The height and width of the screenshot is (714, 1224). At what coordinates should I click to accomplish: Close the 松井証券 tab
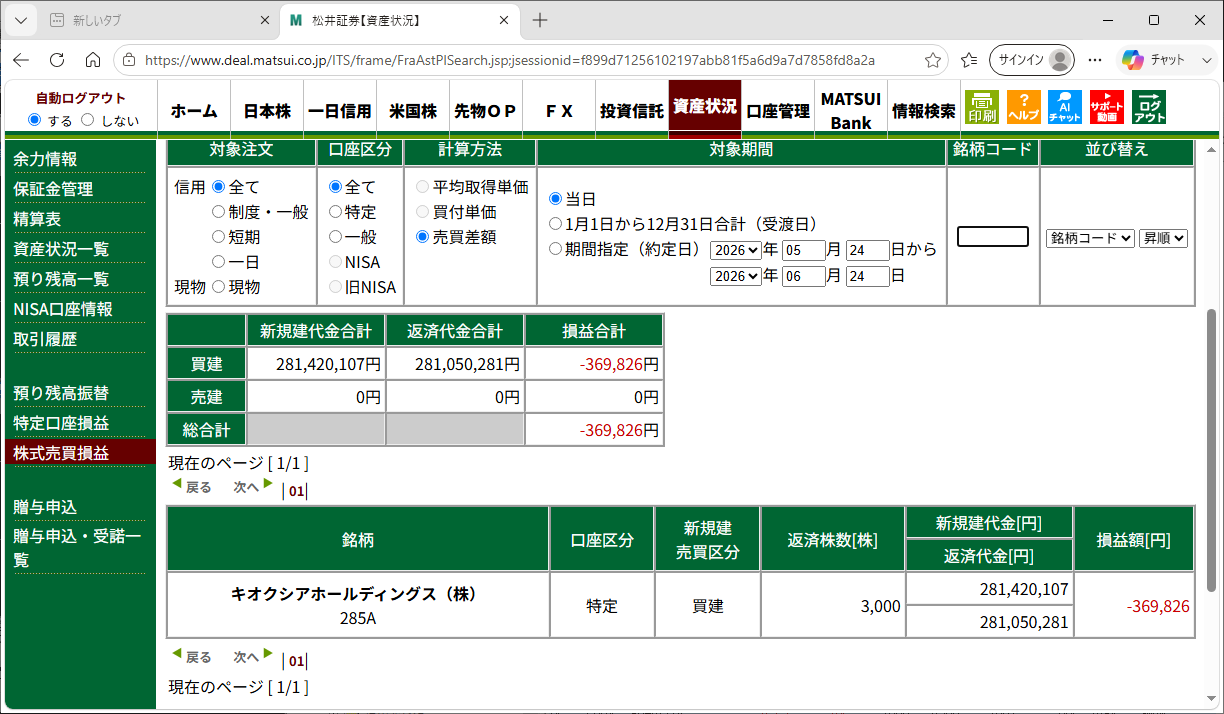point(505,20)
